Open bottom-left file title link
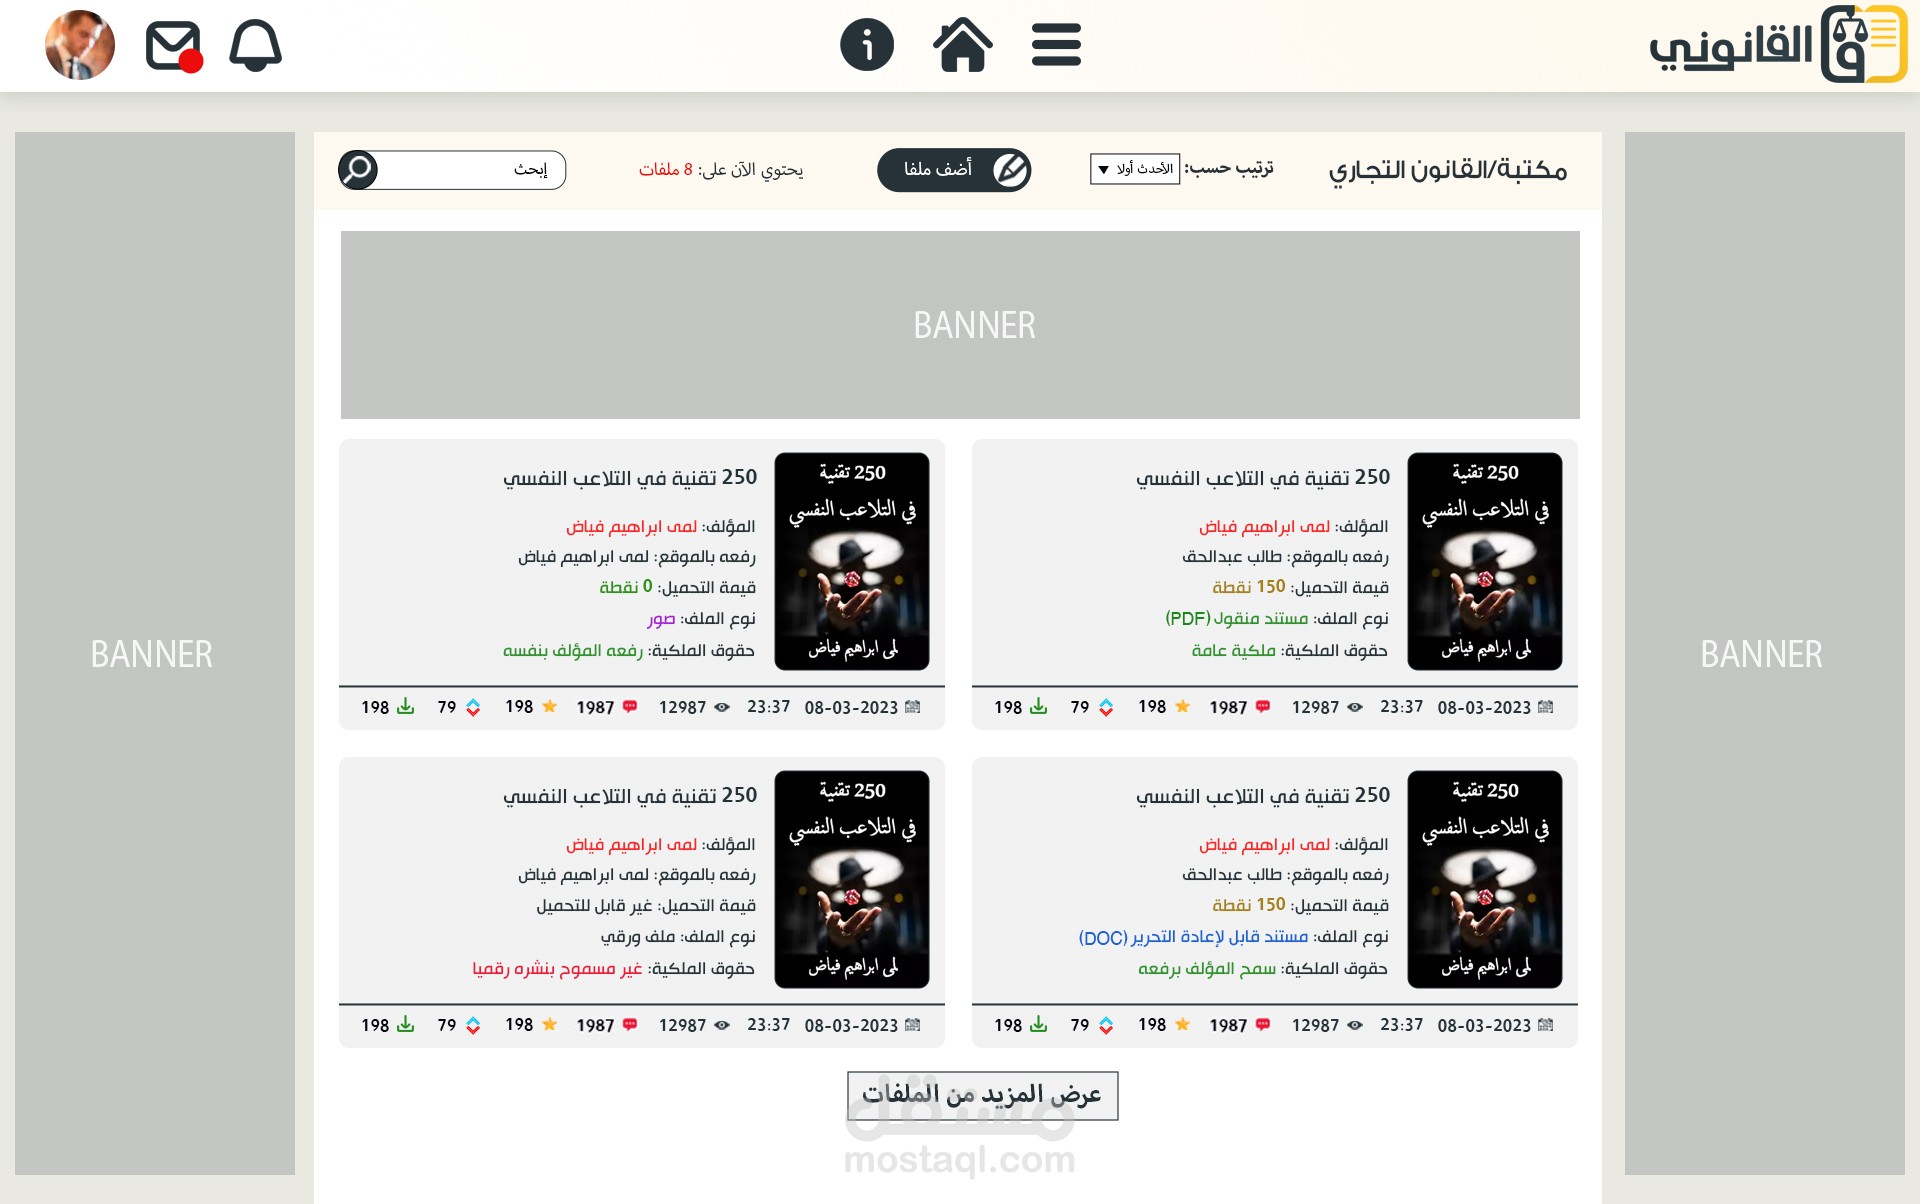 (630, 796)
